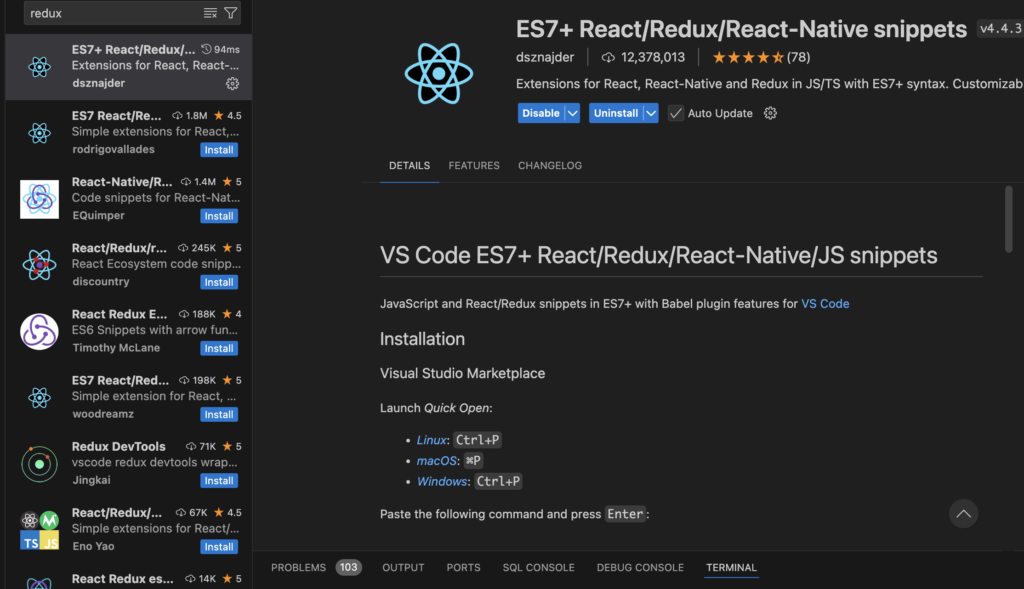Click the details page vertical scrollbar
Viewport: 1024px width, 589px height.
point(1008,218)
